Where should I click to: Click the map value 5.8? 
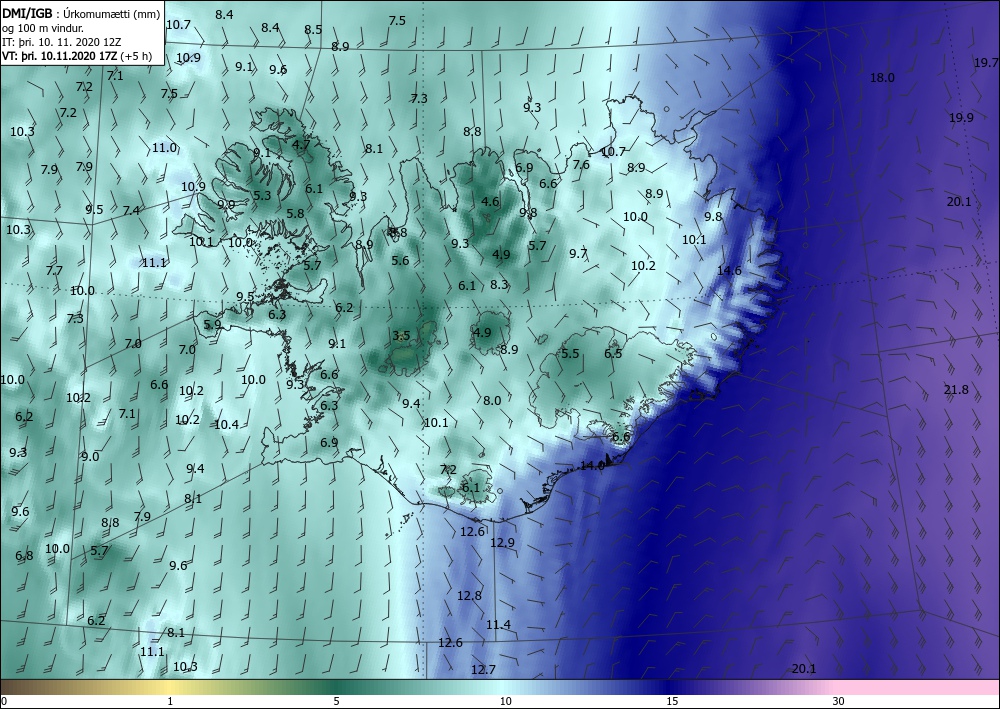(x=295, y=214)
